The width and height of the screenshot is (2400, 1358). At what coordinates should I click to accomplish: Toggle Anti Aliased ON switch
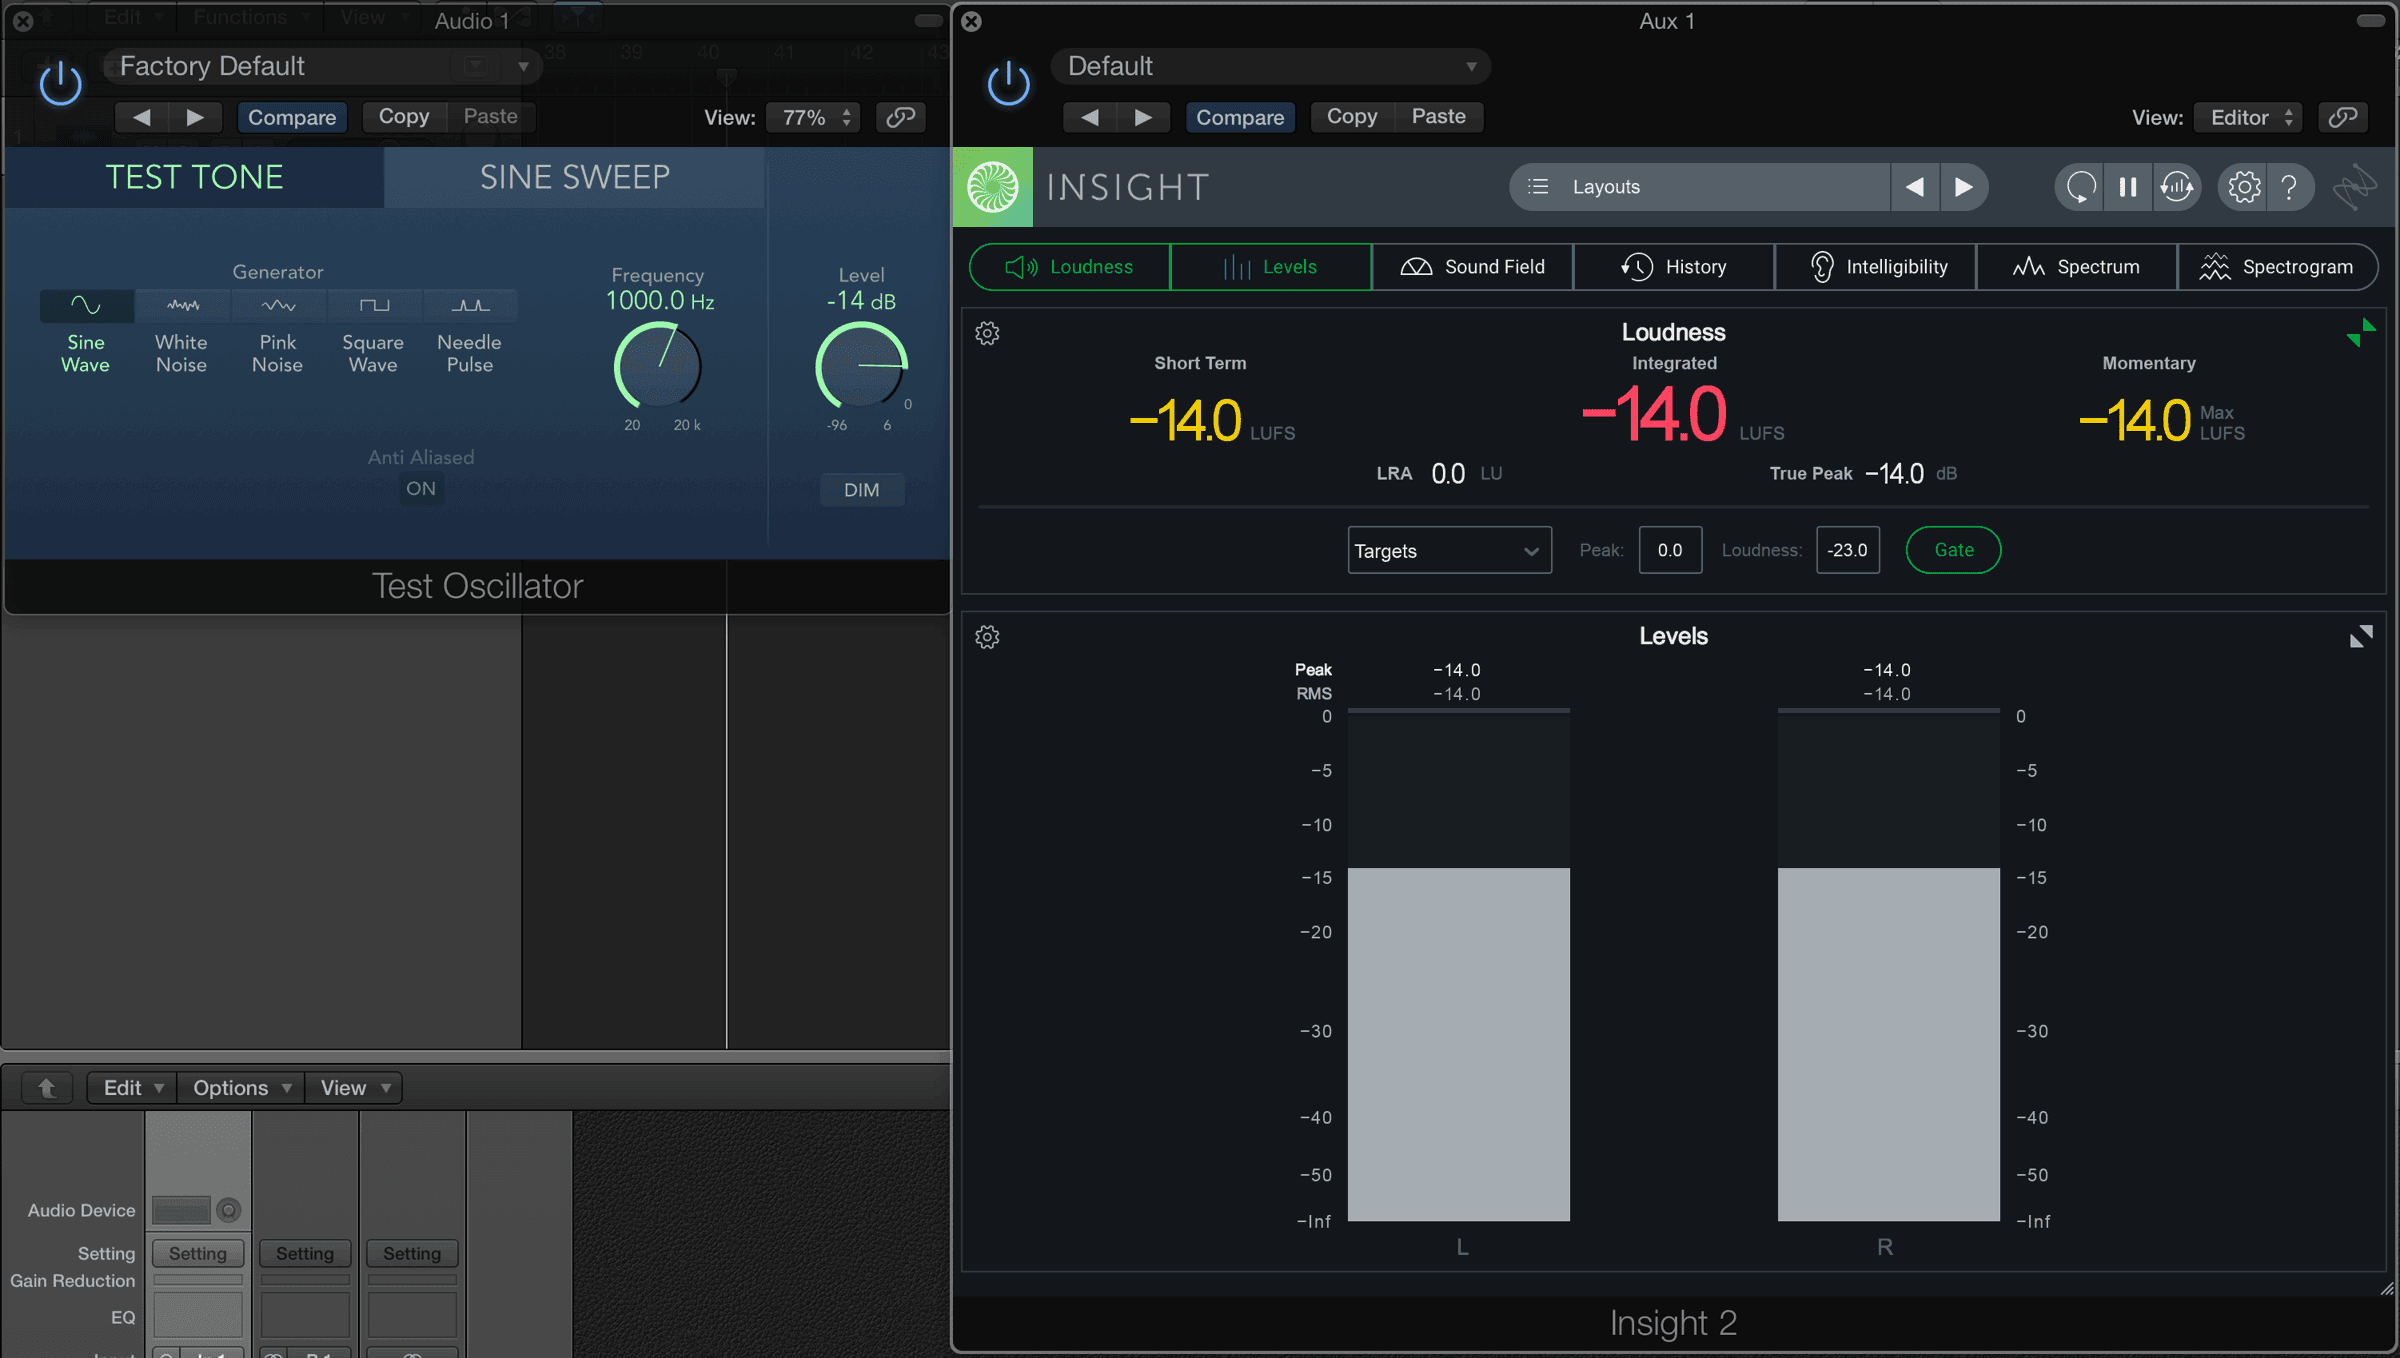tap(421, 489)
